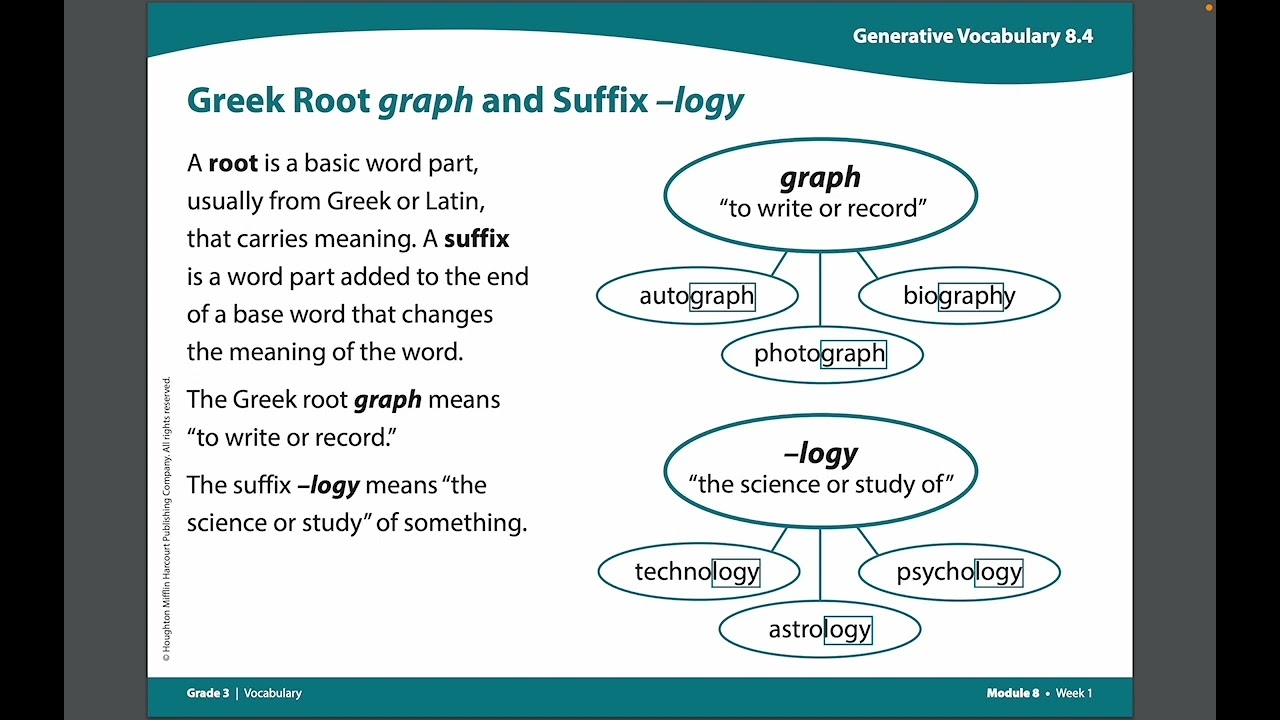
Task: Click the boxed graph inside photograph
Action: [x=855, y=354]
